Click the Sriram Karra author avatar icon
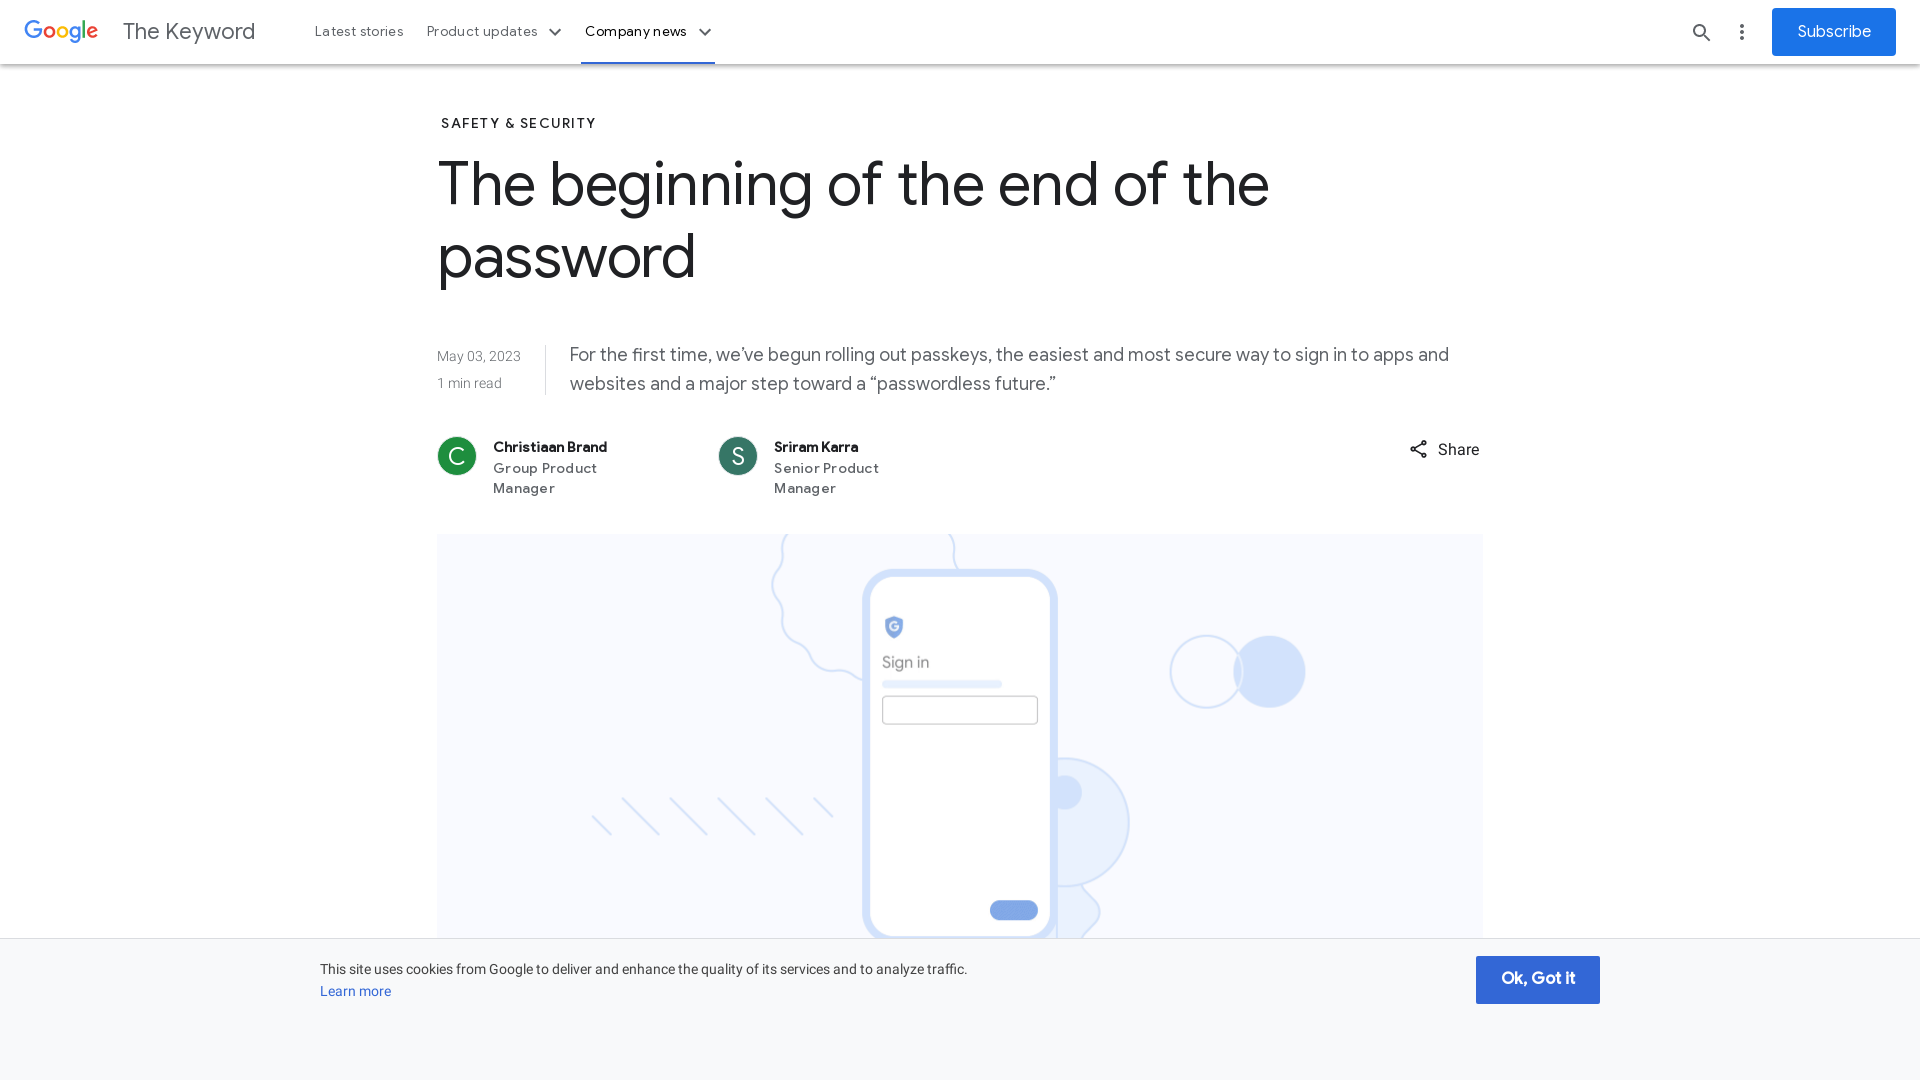 pyautogui.click(x=738, y=456)
